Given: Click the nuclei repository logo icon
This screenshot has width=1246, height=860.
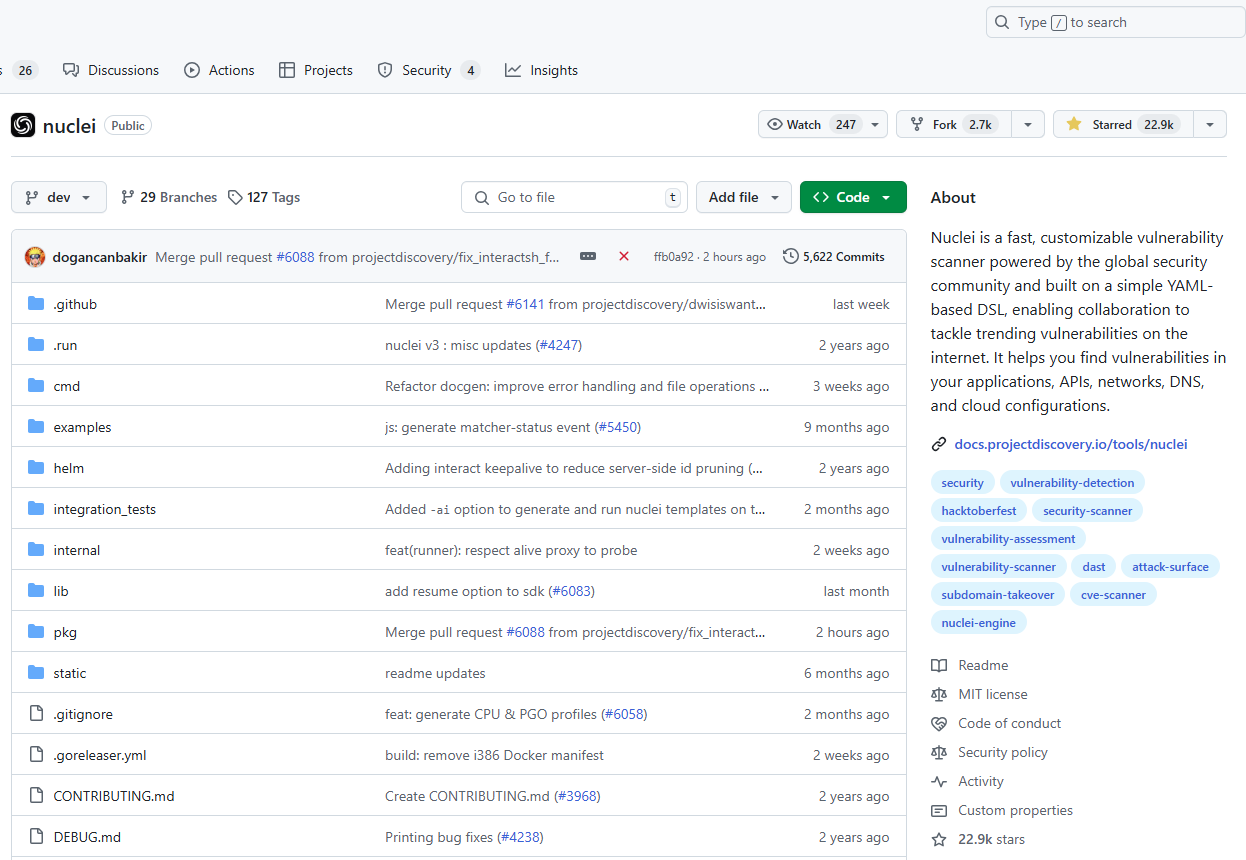Looking at the screenshot, I should pos(23,125).
